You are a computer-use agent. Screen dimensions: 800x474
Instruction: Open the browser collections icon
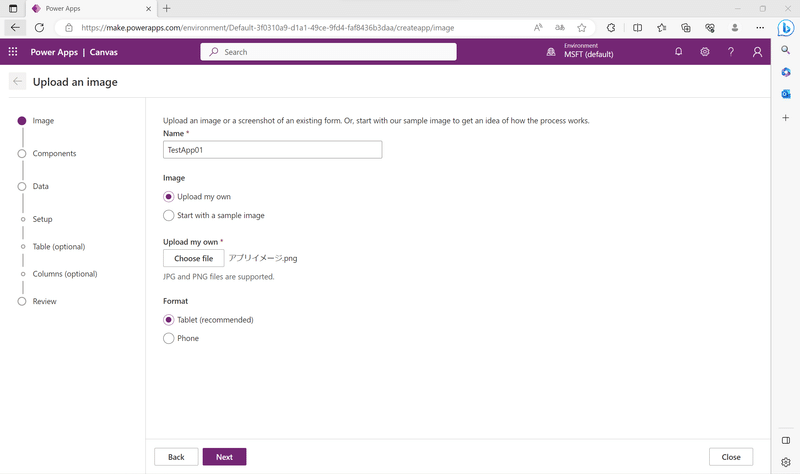(x=686, y=28)
